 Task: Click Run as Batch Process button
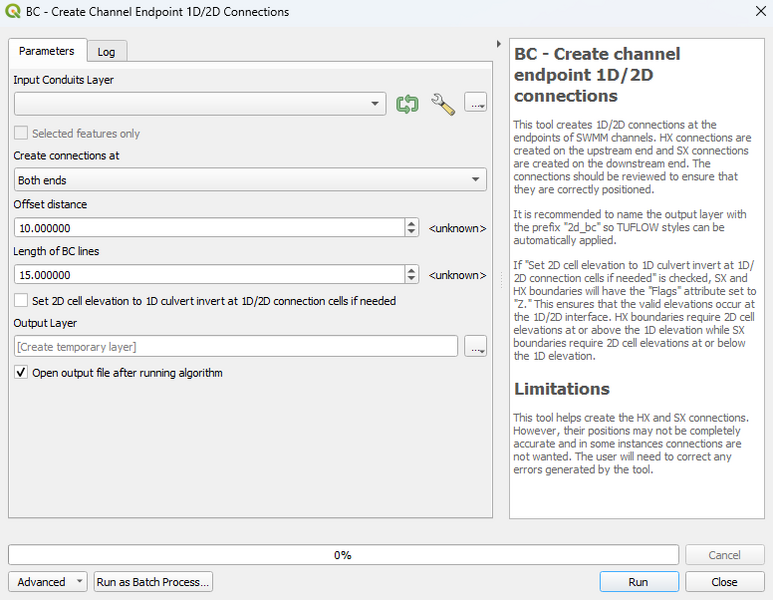coord(153,582)
